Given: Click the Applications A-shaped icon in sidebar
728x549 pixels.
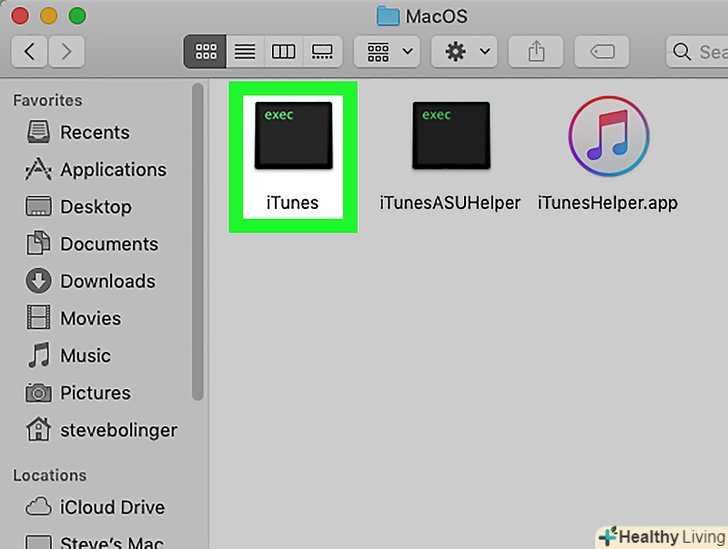Looking at the screenshot, I should [x=39, y=169].
